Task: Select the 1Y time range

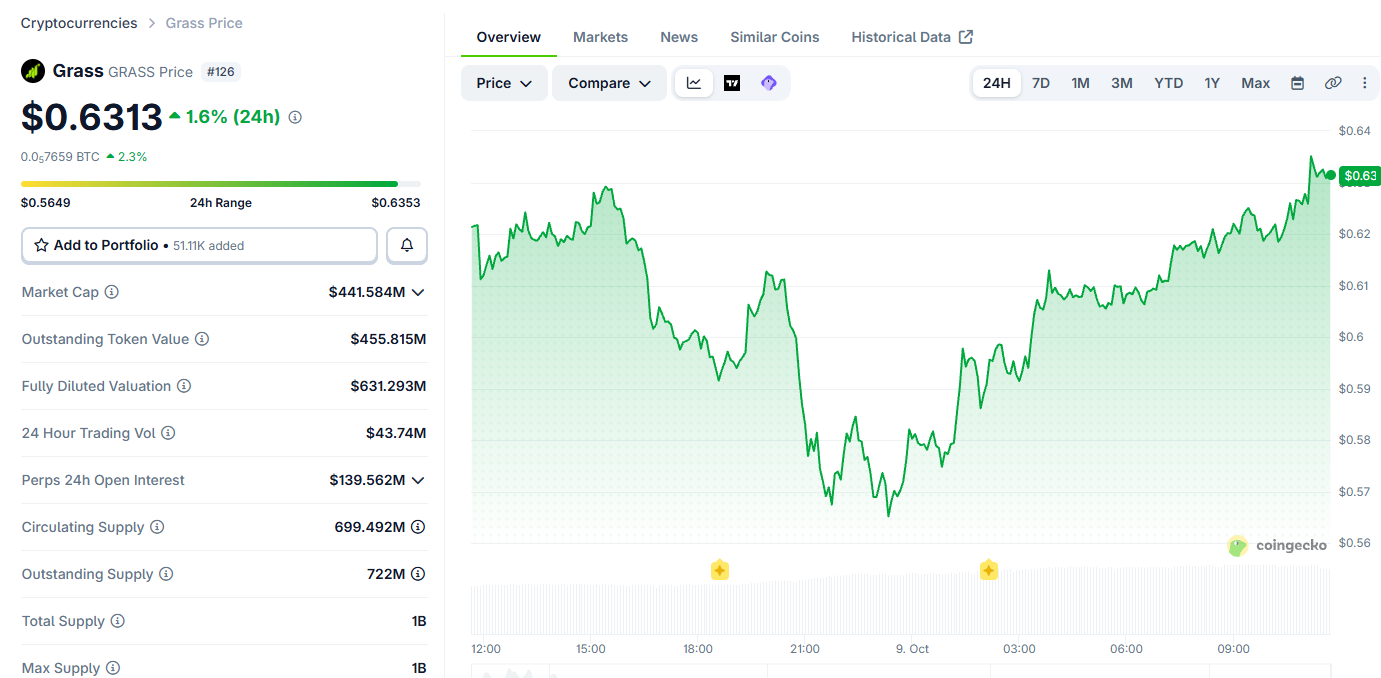Action: click(x=1212, y=83)
